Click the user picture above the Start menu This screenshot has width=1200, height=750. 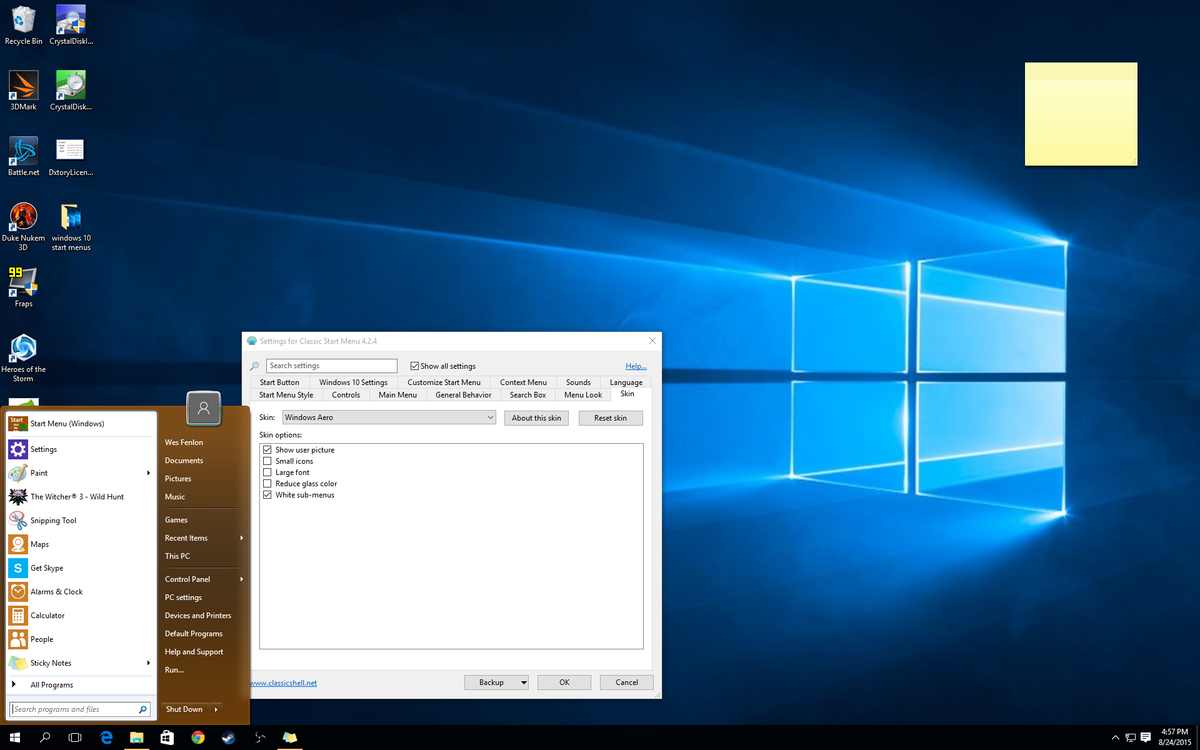pyautogui.click(x=203, y=408)
